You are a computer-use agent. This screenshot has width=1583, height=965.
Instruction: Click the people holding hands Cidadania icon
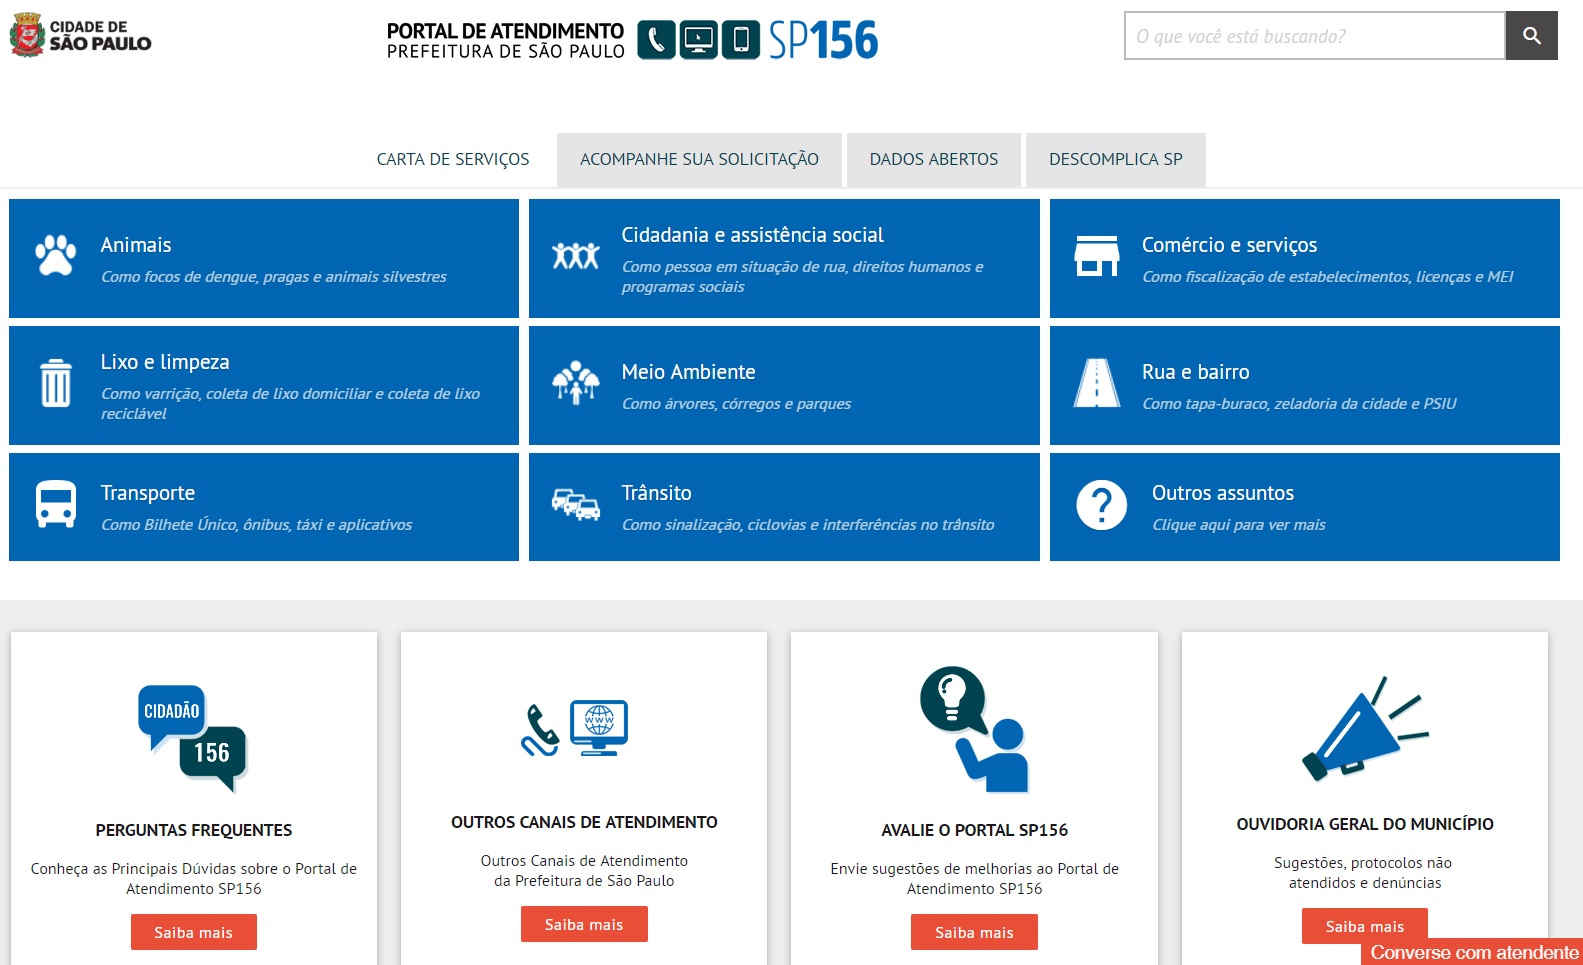click(576, 256)
